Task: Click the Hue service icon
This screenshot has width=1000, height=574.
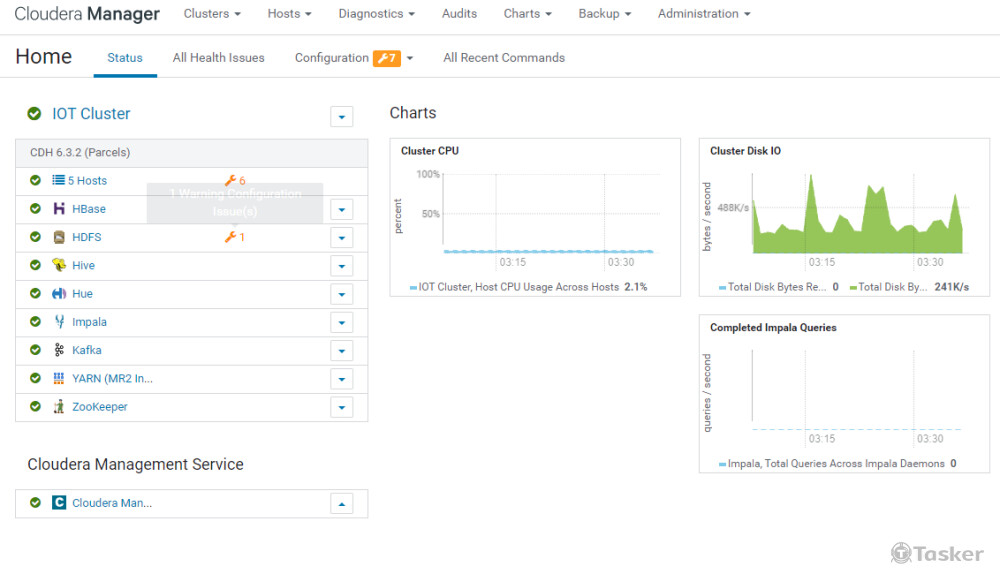Action: [60, 294]
